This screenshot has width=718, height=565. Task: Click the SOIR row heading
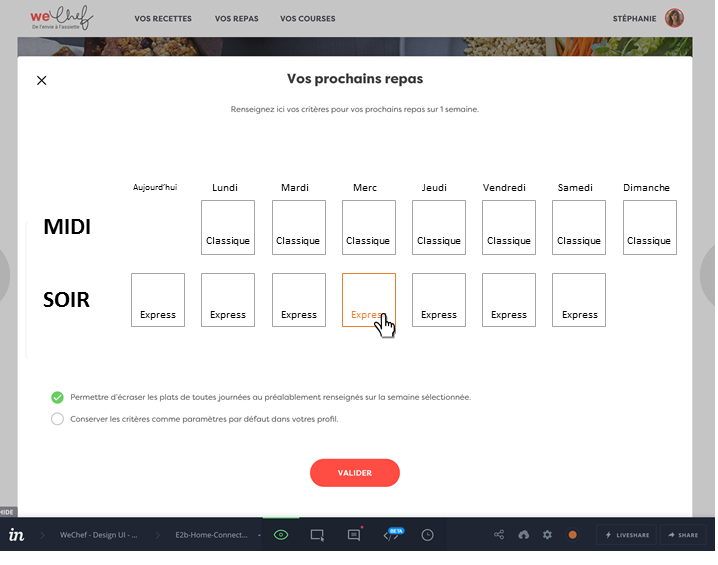click(x=66, y=300)
